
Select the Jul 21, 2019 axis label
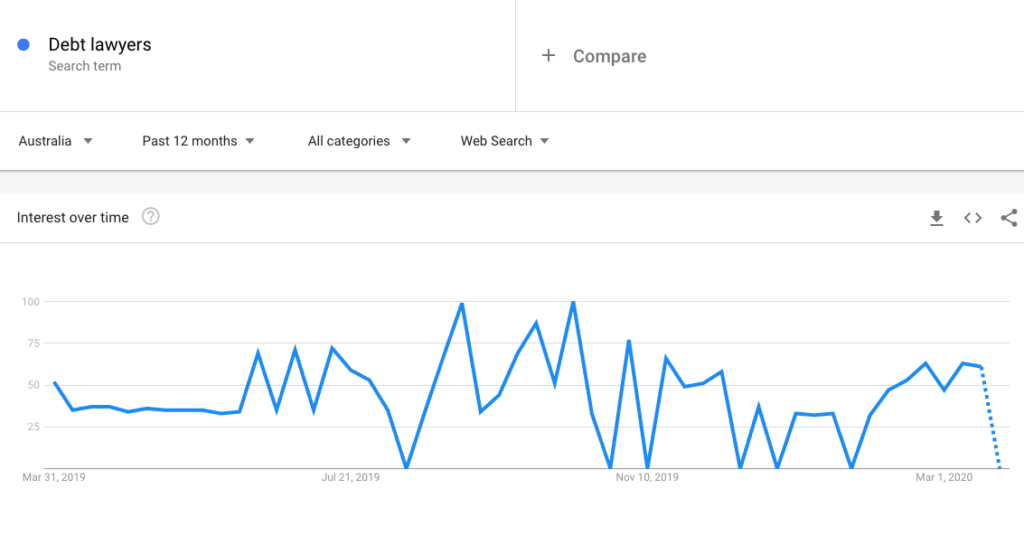click(351, 477)
